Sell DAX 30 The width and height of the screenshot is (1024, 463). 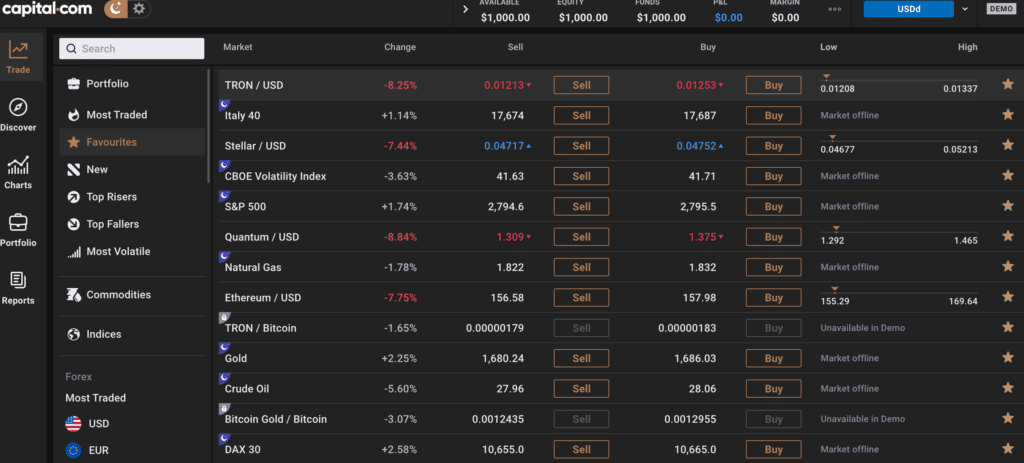(x=581, y=449)
